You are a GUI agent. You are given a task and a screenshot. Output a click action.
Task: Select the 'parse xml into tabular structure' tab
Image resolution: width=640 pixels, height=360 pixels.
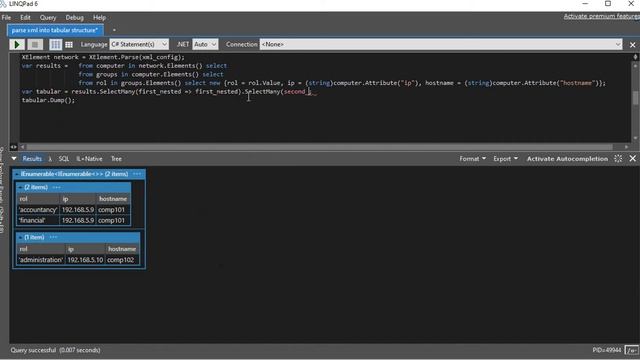coord(55,30)
